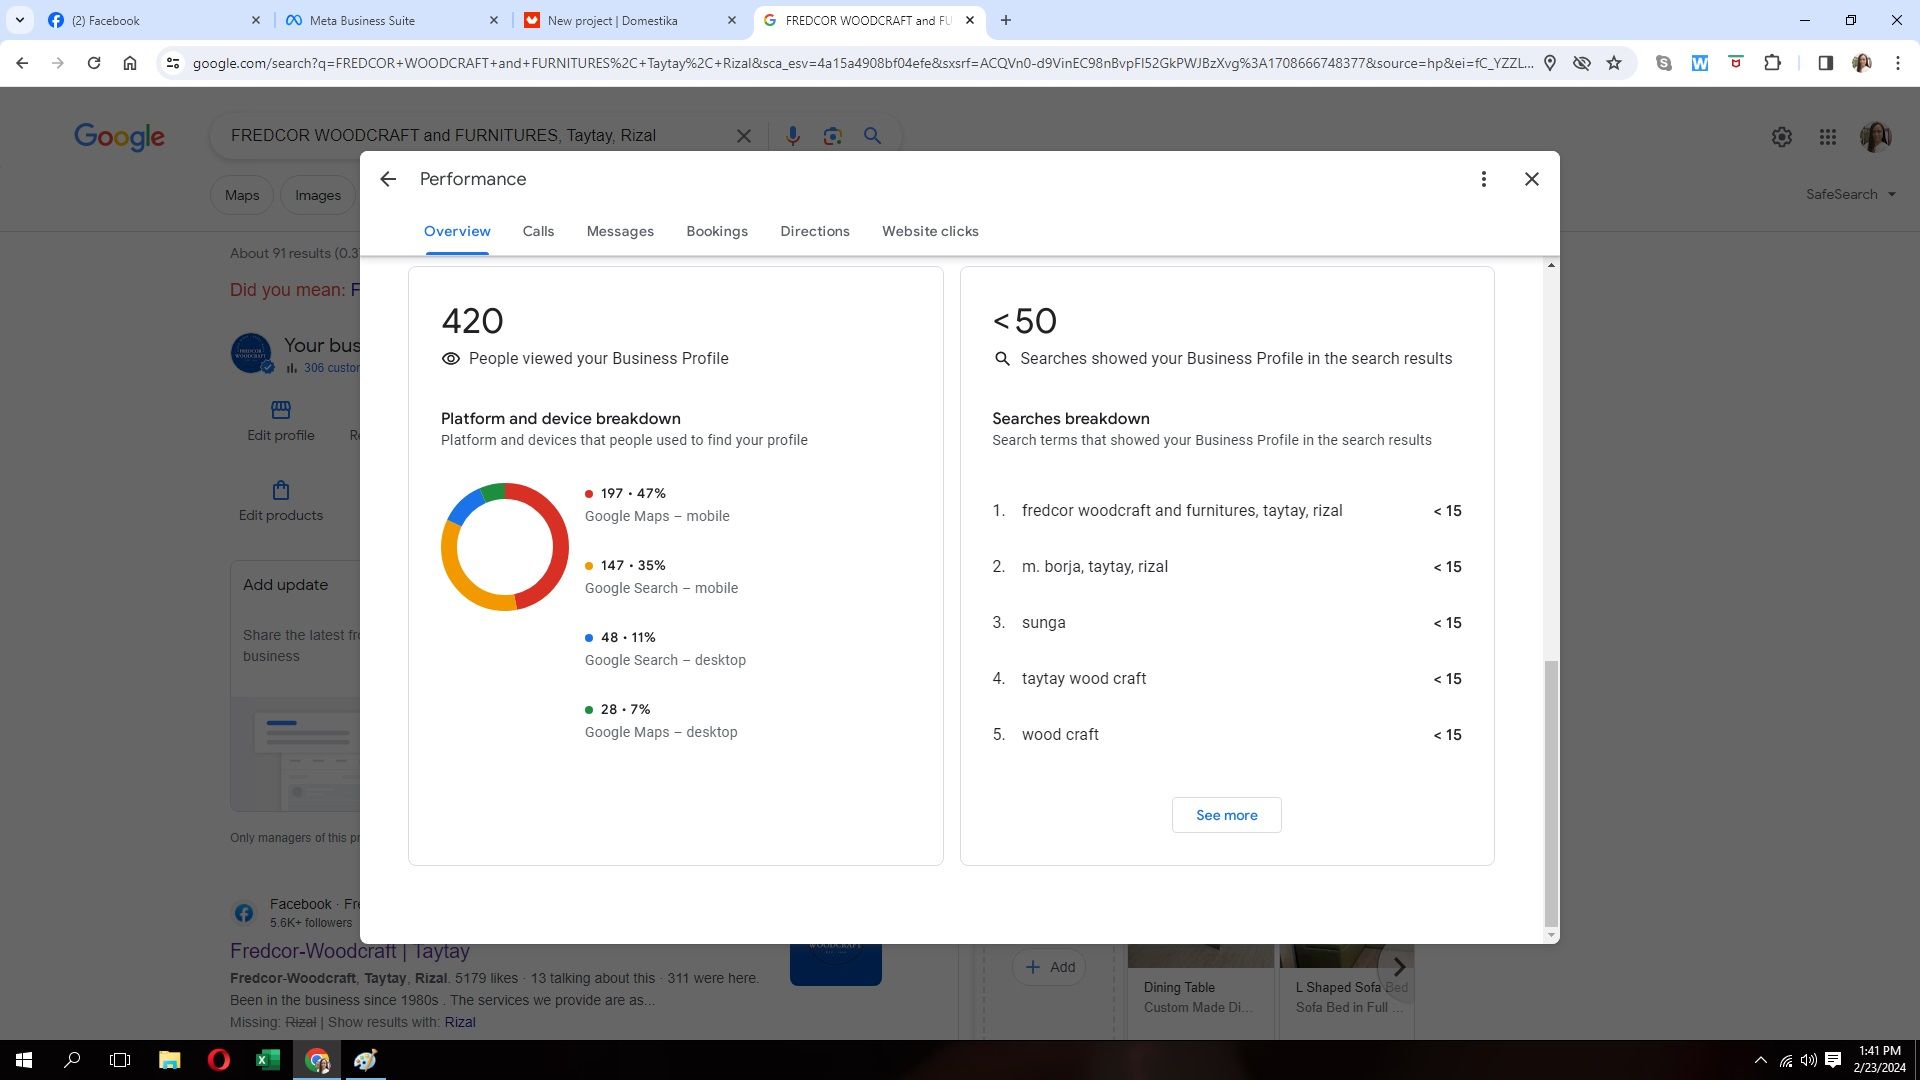
Task: Click search term 'm. borja, taytay, rizal'
Action: click(1095, 566)
